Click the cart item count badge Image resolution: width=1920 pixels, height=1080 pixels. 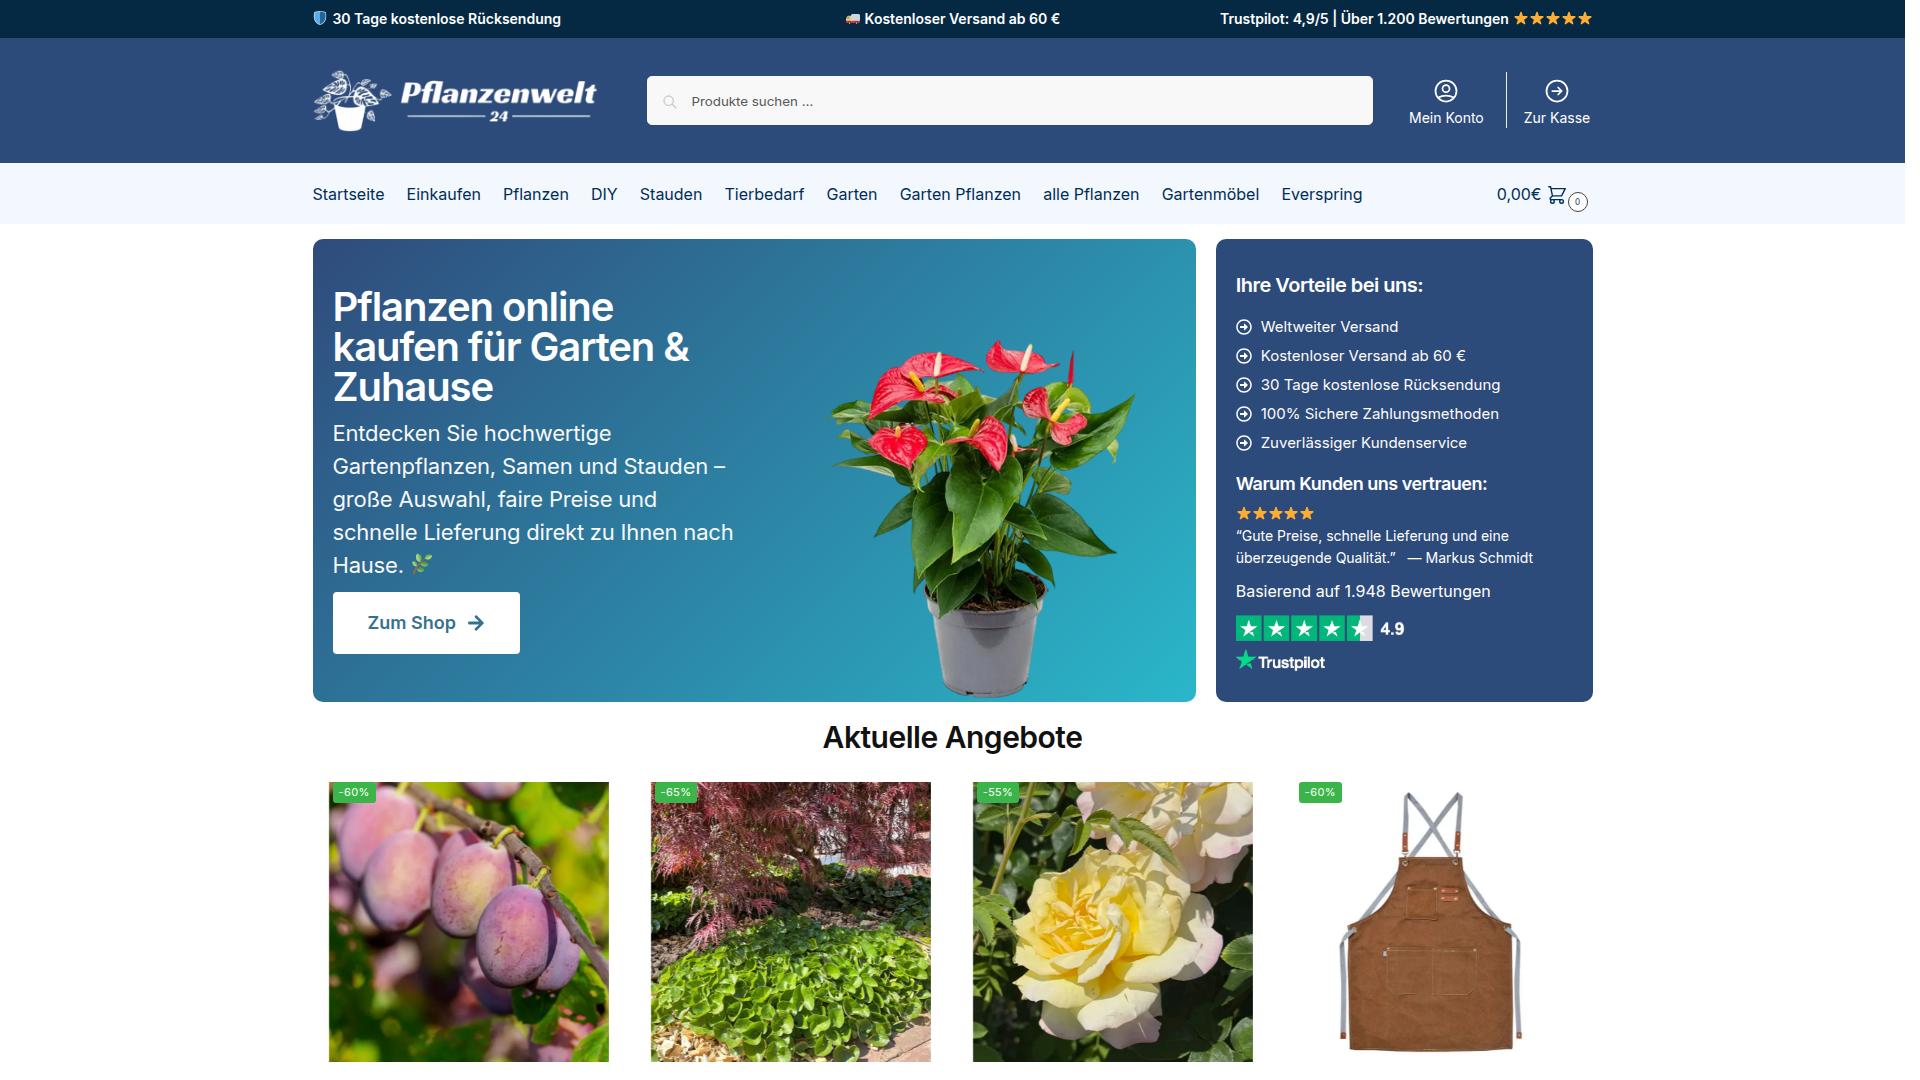tap(1578, 202)
